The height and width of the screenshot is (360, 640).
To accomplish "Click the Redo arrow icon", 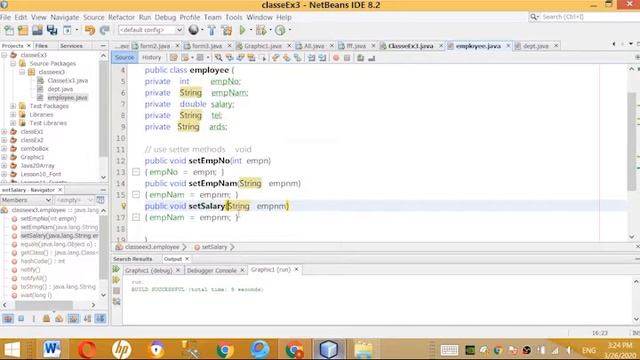I will tap(104, 30).
